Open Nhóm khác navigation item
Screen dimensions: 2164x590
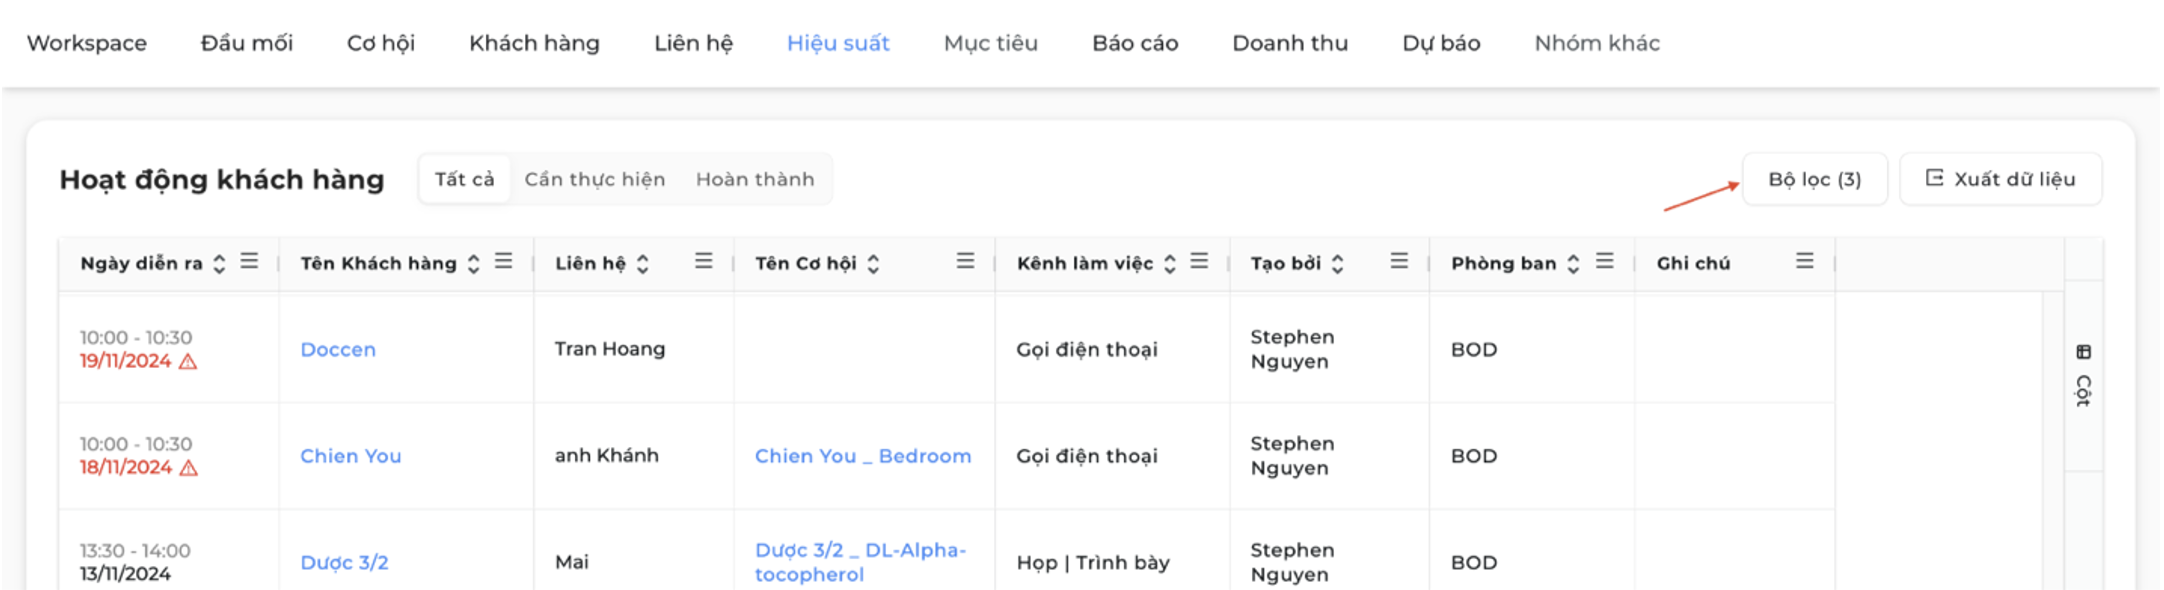[1597, 43]
